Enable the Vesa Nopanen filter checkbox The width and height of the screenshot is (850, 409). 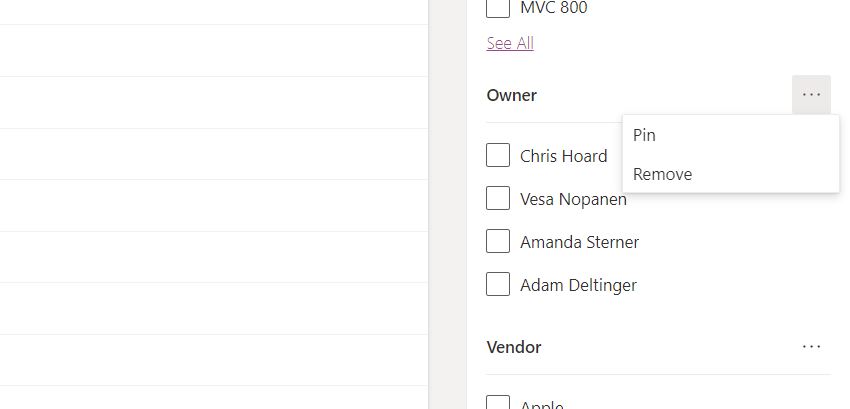point(498,199)
